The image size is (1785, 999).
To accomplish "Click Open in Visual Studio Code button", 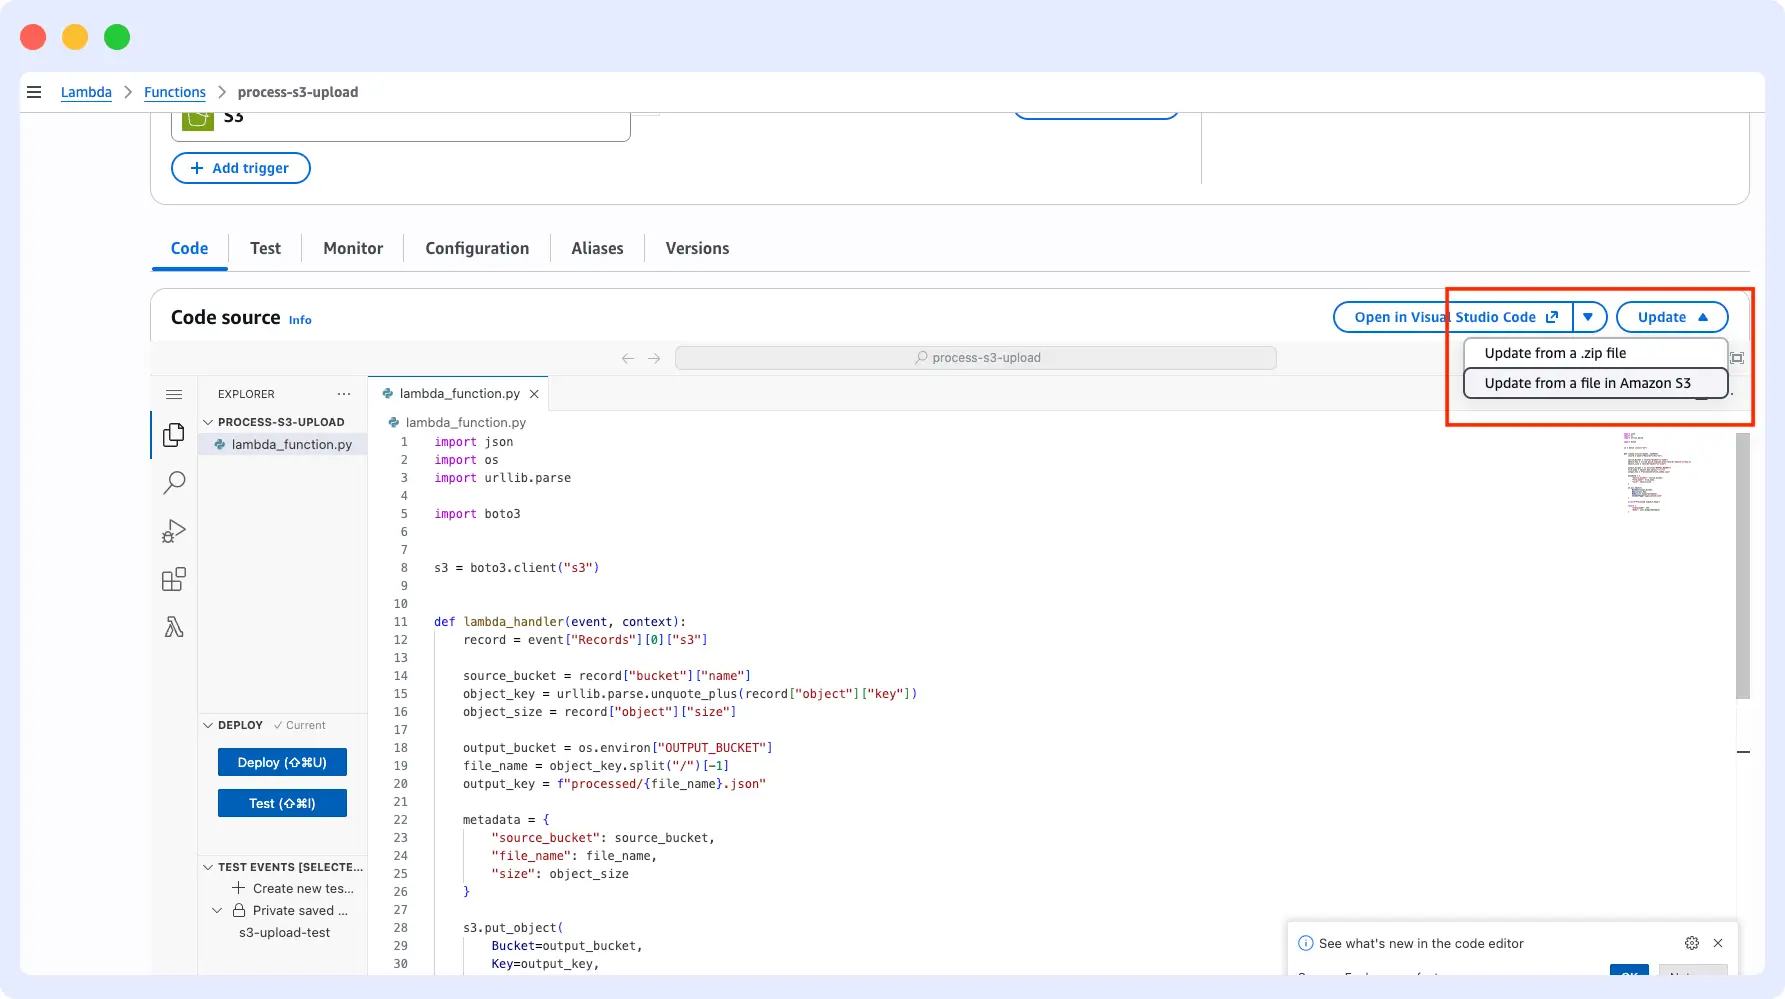I will coord(1453,317).
